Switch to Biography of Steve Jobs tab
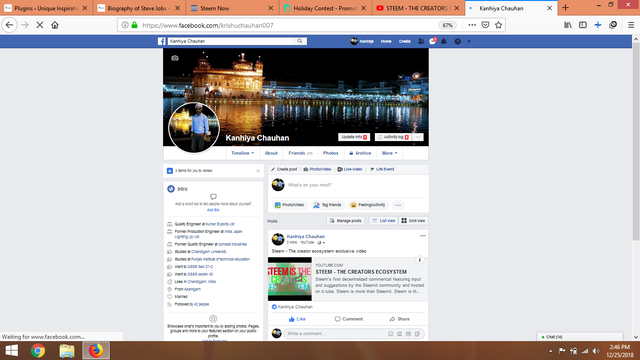Screen dimensions: 640x360 click(139, 8)
